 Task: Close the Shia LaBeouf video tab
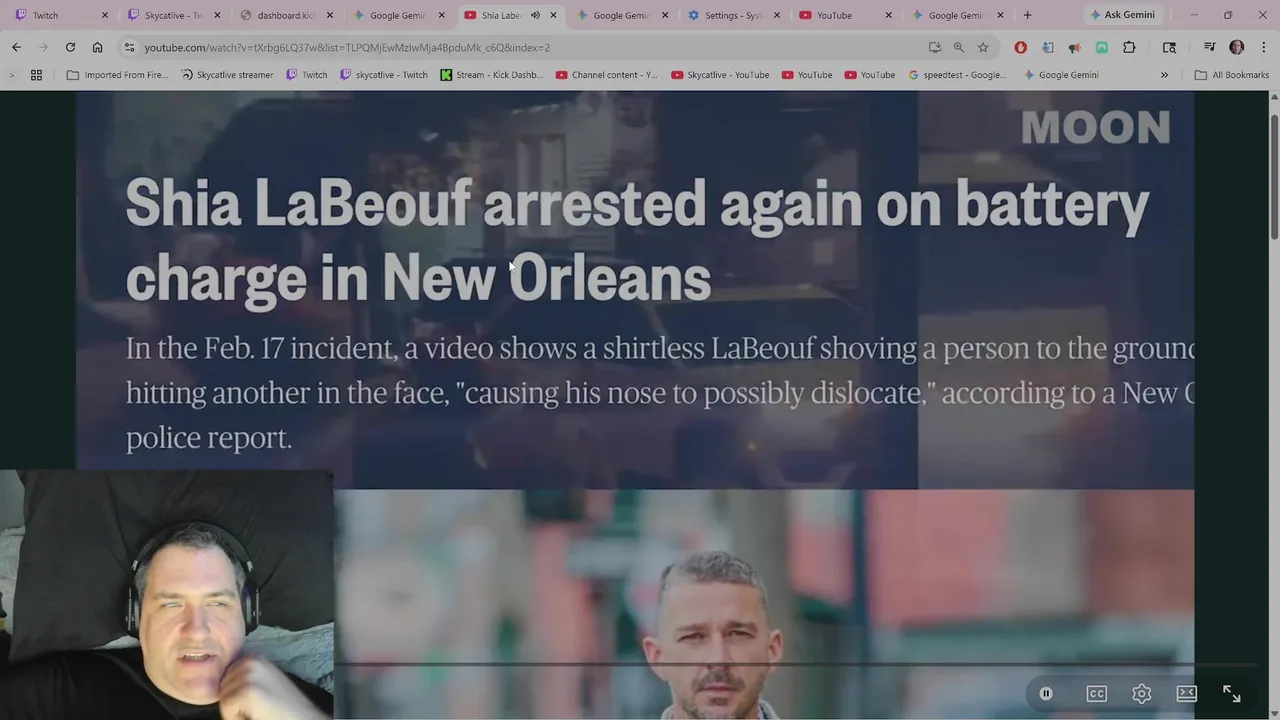coord(553,15)
